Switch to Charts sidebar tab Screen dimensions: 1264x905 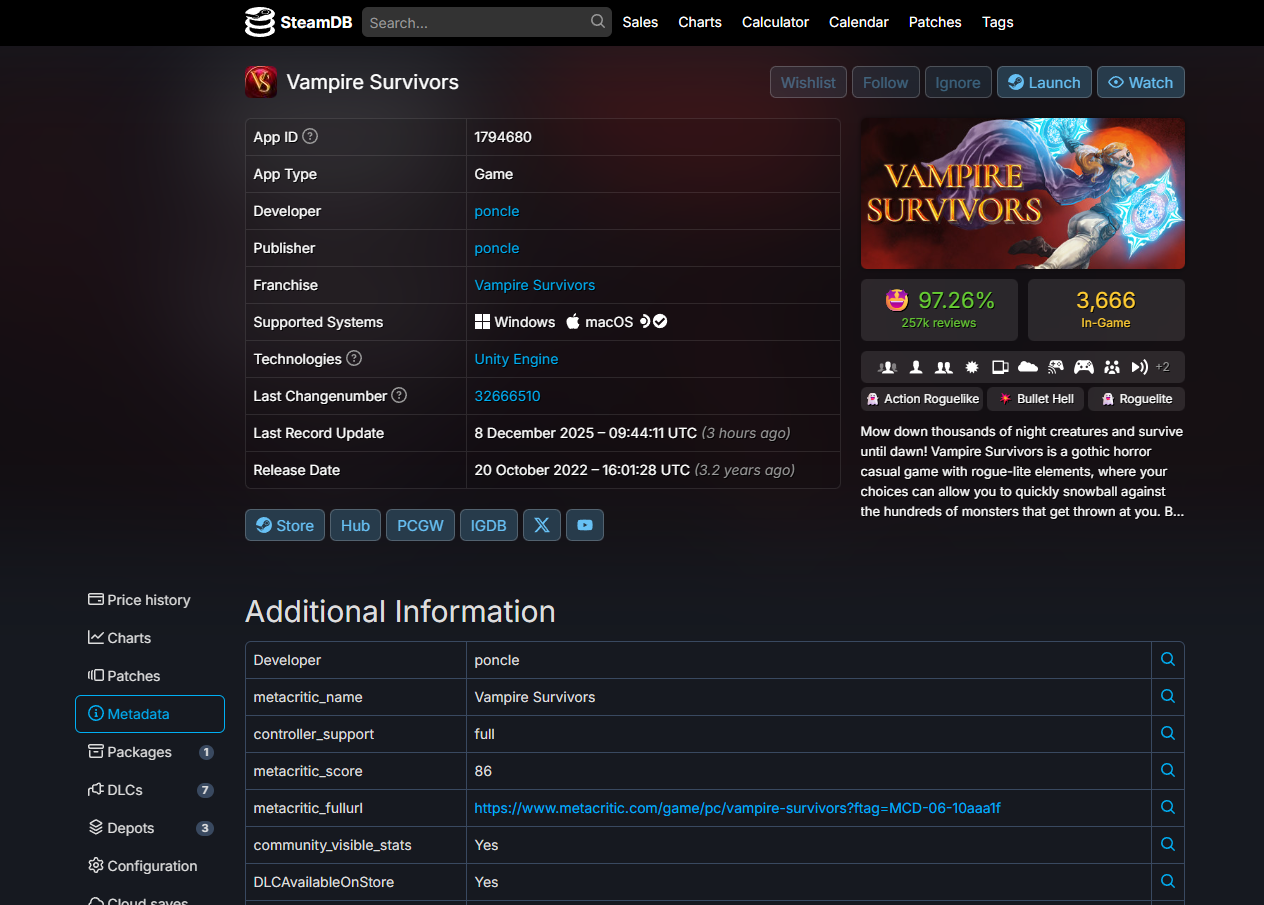coord(150,638)
